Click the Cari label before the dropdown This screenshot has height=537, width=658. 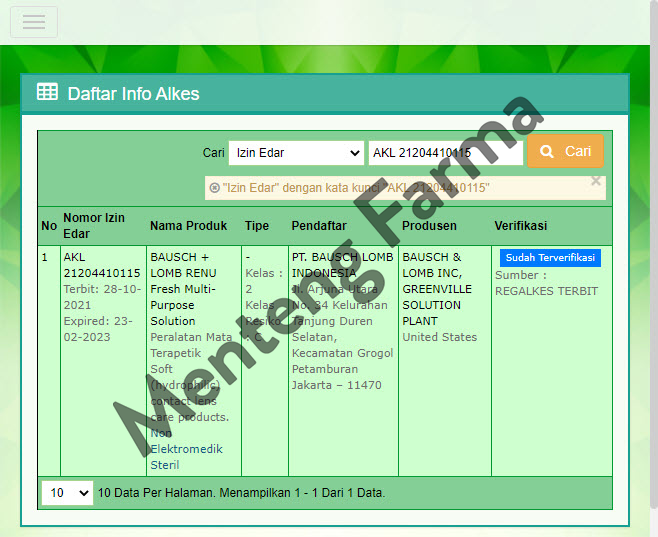click(x=213, y=153)
